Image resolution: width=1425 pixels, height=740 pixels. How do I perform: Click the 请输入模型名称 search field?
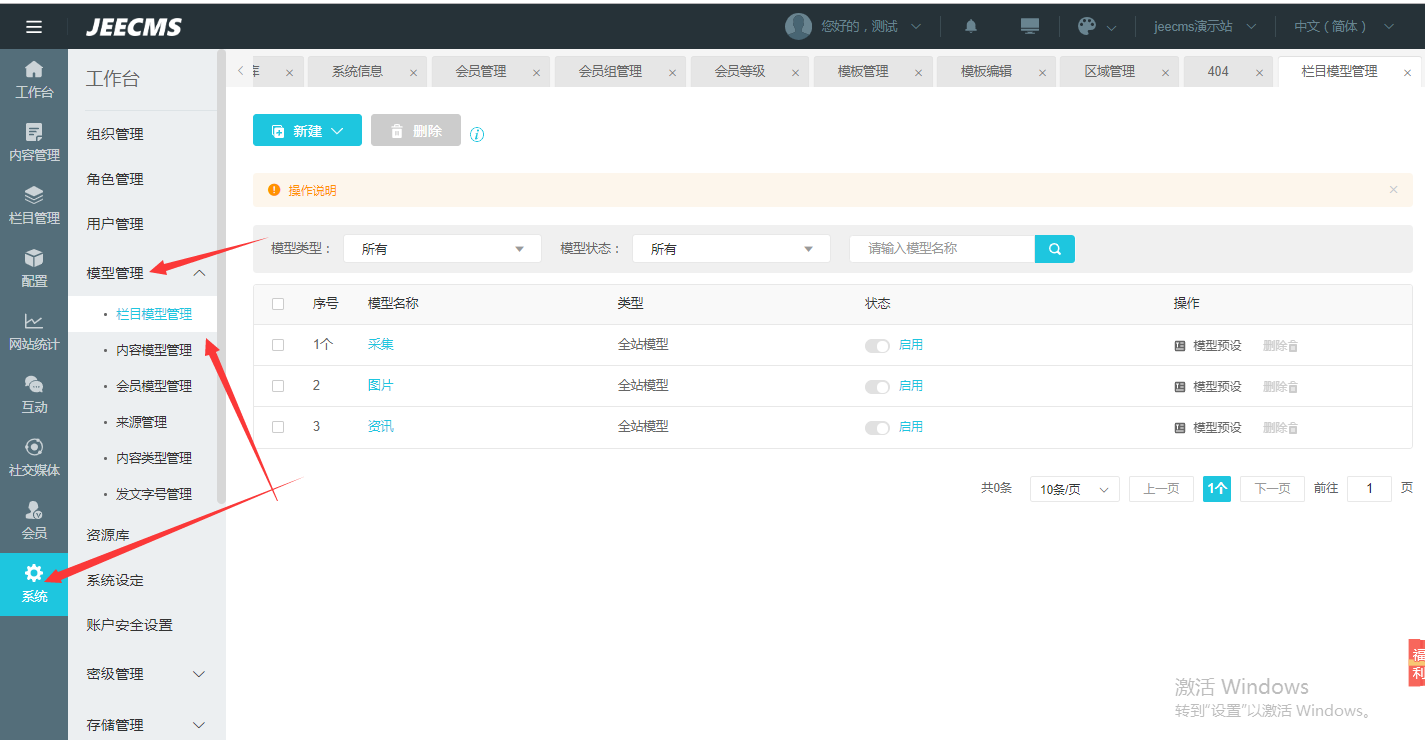pyautogui.click(x=941, y=249)
